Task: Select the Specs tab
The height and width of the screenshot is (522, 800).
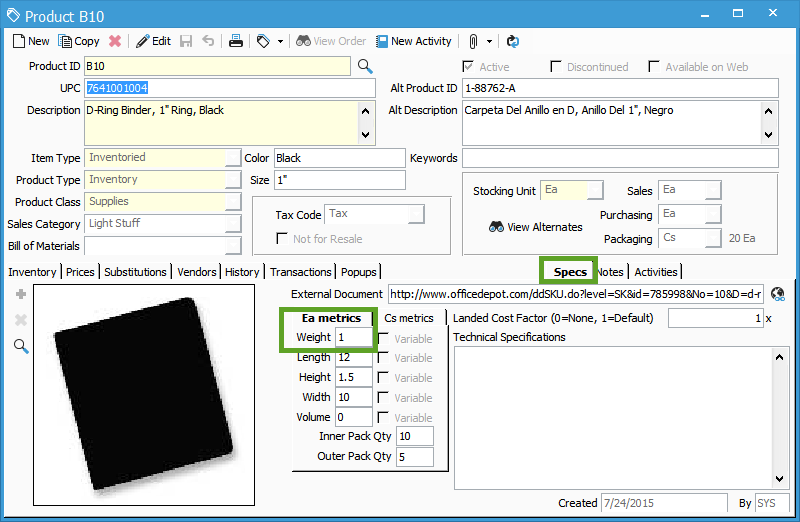Action: point(570,272)
